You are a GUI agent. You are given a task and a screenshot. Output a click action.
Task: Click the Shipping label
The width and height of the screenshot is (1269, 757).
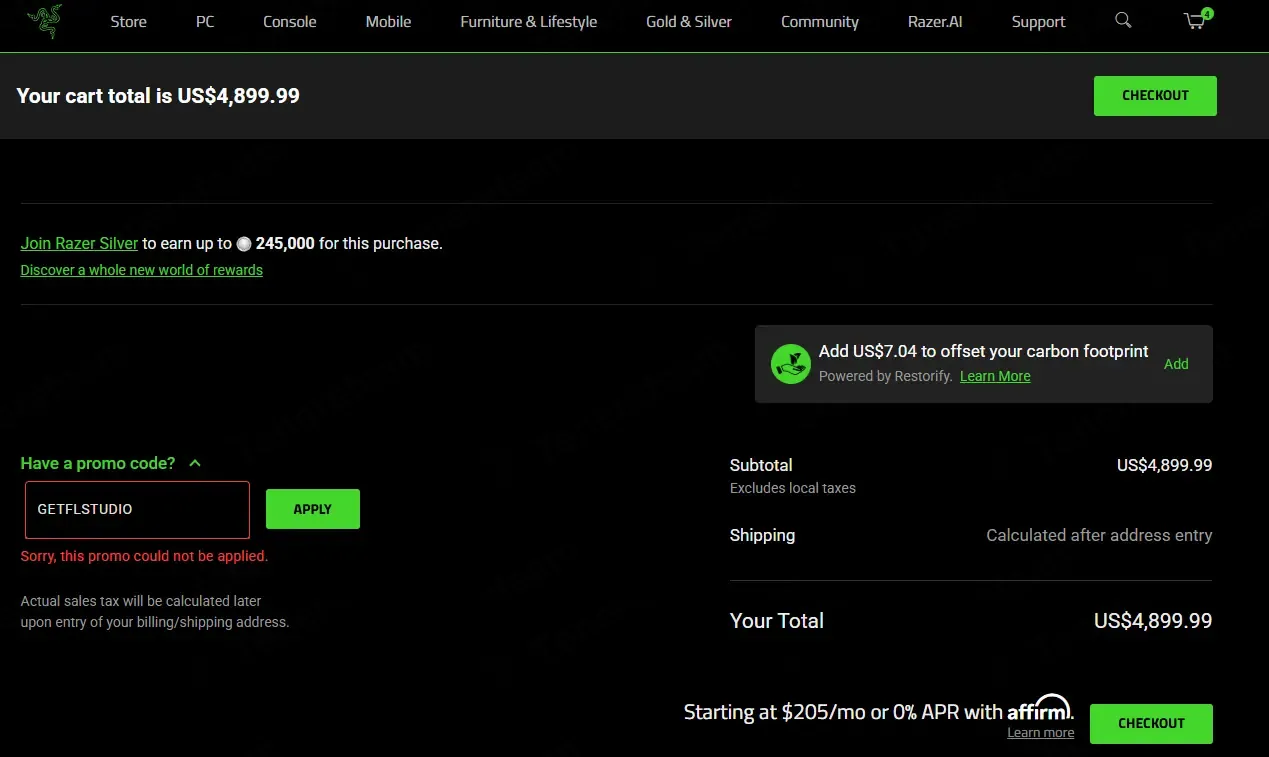click(x=762, y=535)
